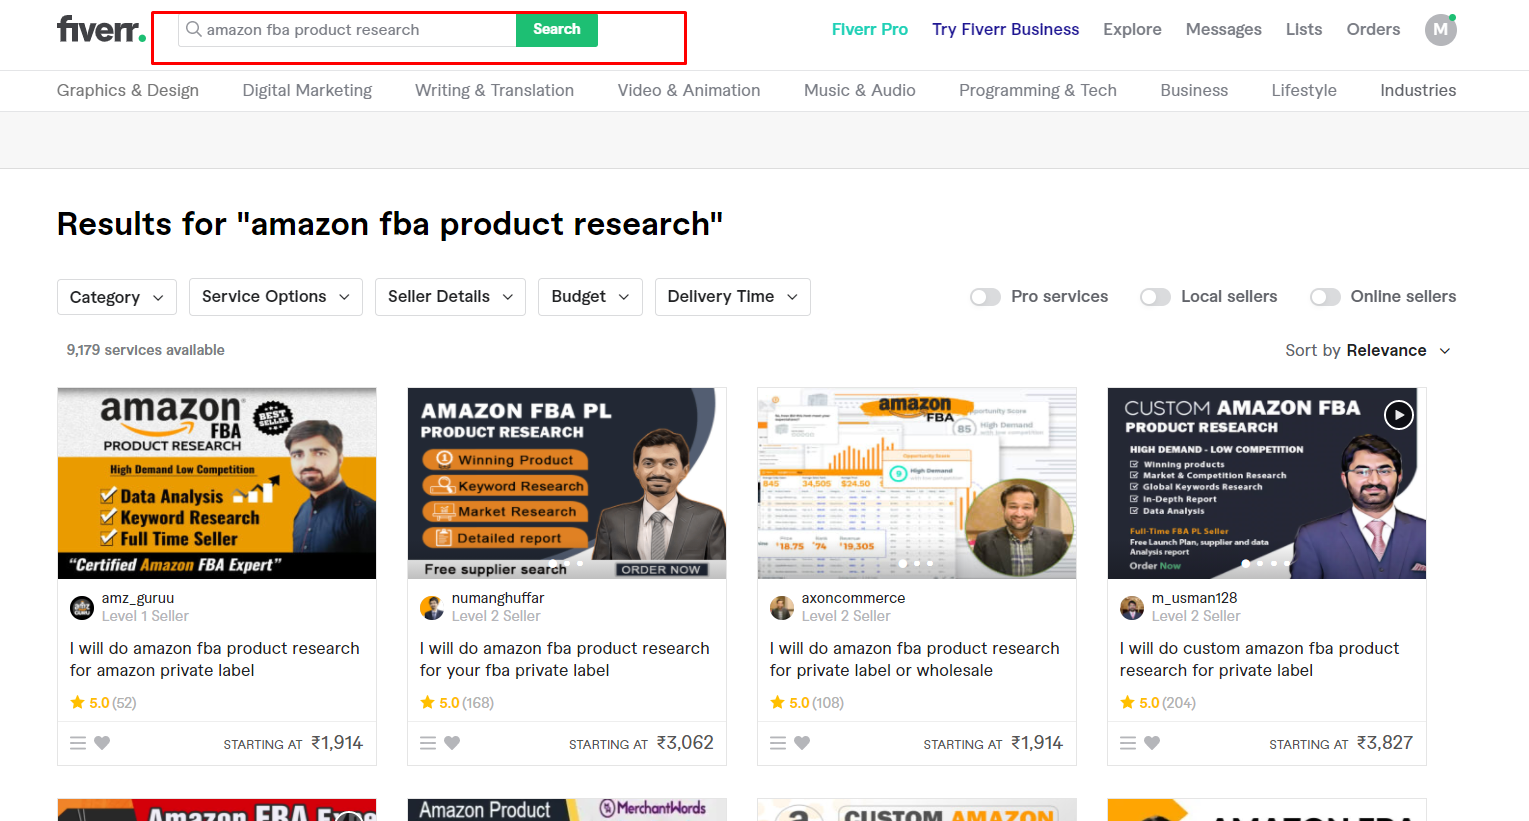This screenshot has height=821, width=1529.
Task: Open Sort by Relevance dropdown
Action: pos(1367,350)
